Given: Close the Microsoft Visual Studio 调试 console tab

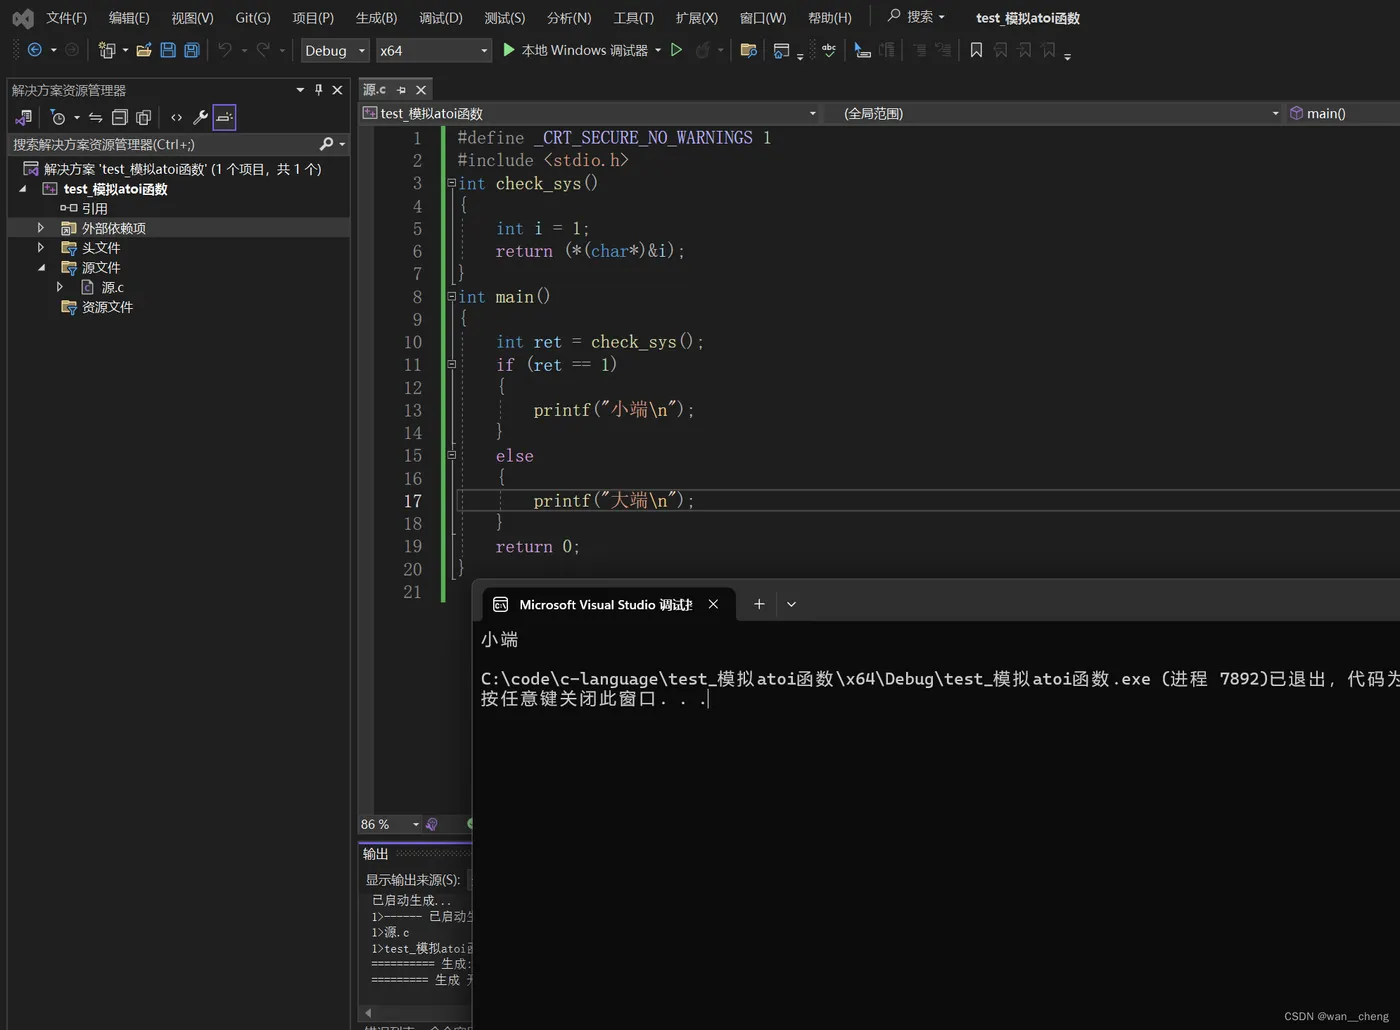Looking at the screenshot, I should [713, 604].
